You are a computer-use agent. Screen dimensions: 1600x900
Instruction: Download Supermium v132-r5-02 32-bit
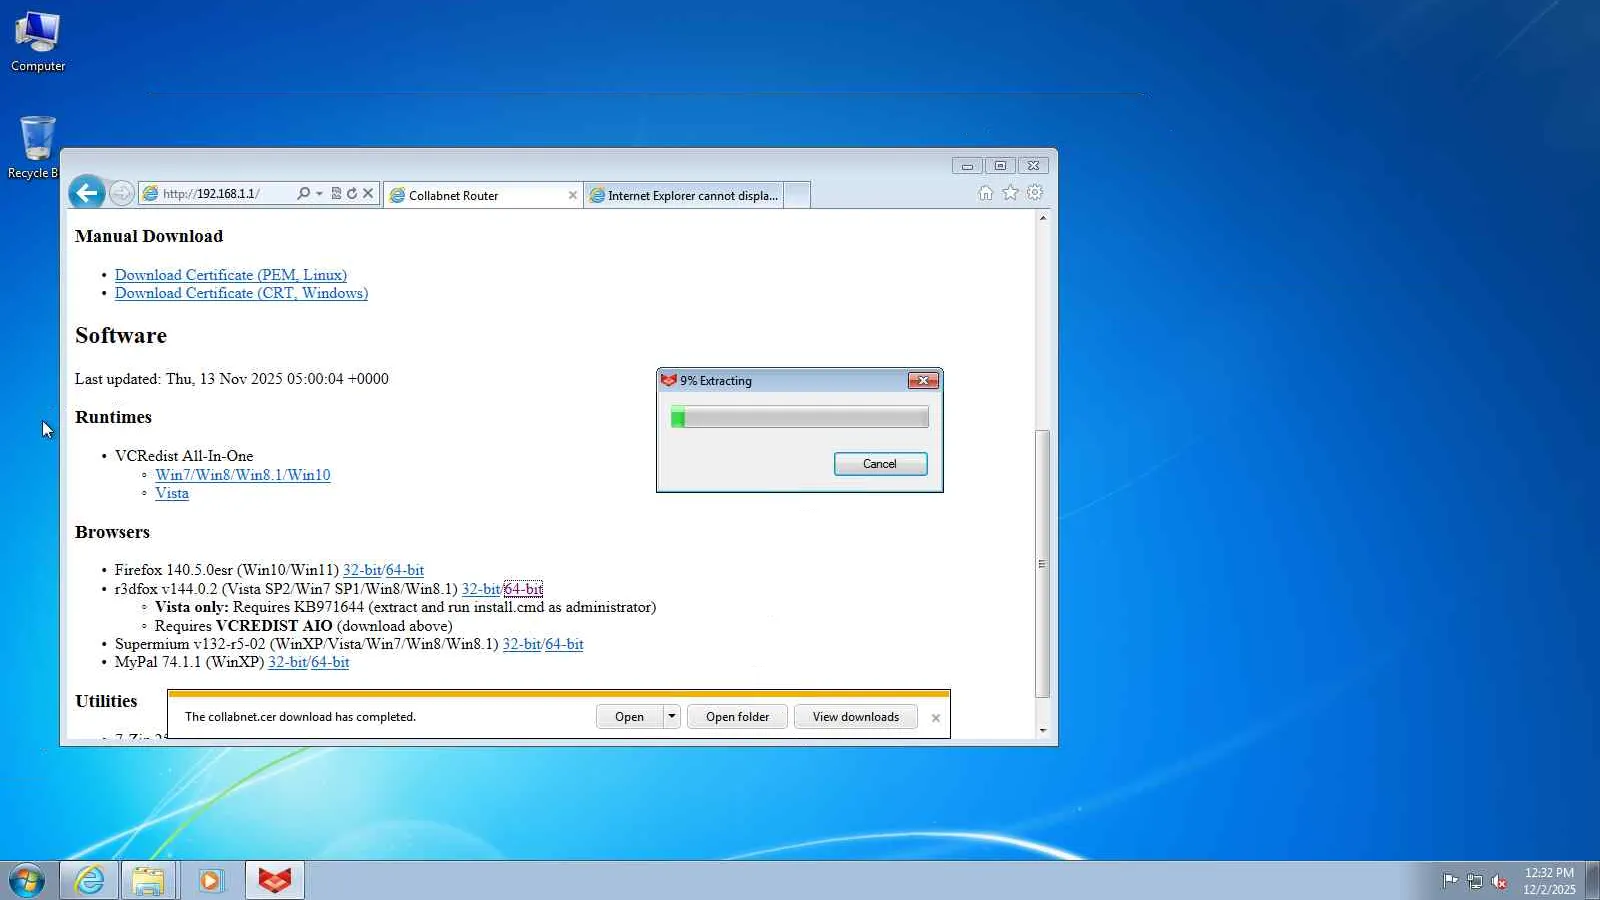[521, 644]
